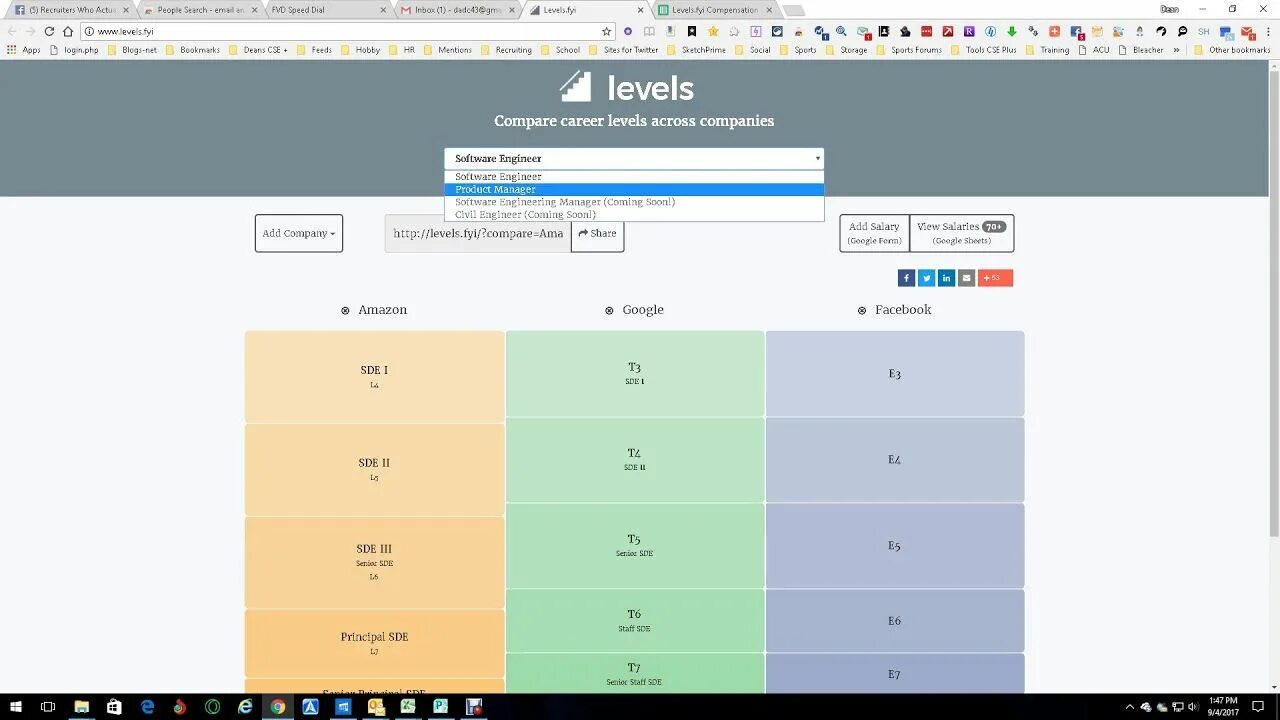Open Task View on the taskbar
This screenshot has width=1280, height=720.
[x=47, y=707]
